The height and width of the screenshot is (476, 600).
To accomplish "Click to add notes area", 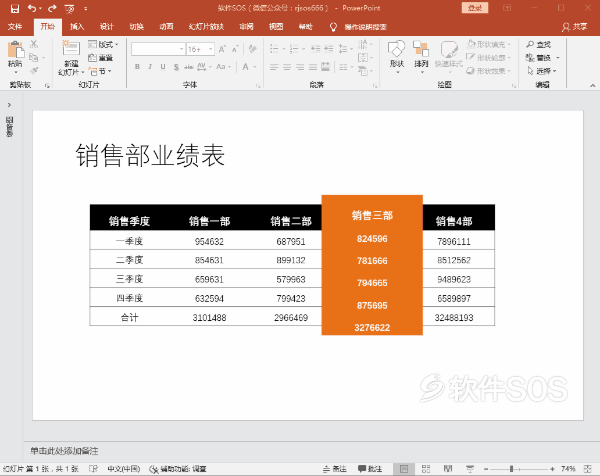I will (x=64, y=451).
